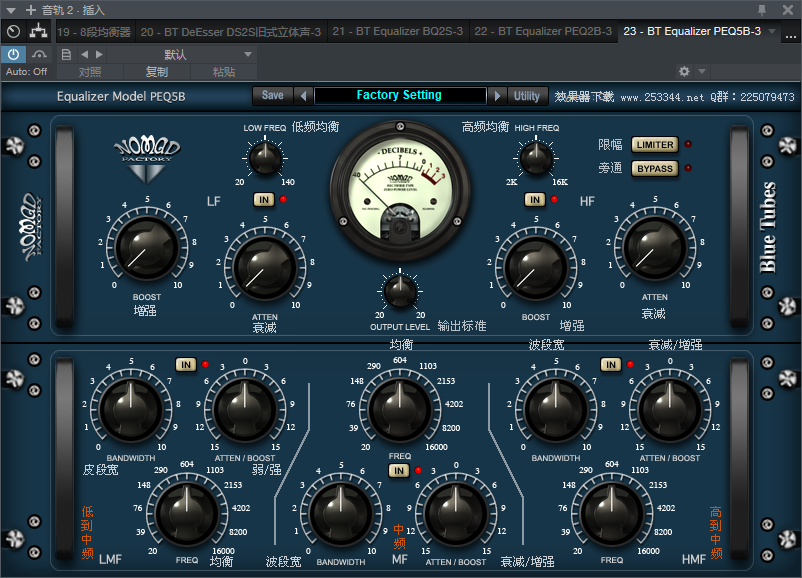Open the more options ellipsis menu
The image size is (802, 578).
(x=791, y=35)
